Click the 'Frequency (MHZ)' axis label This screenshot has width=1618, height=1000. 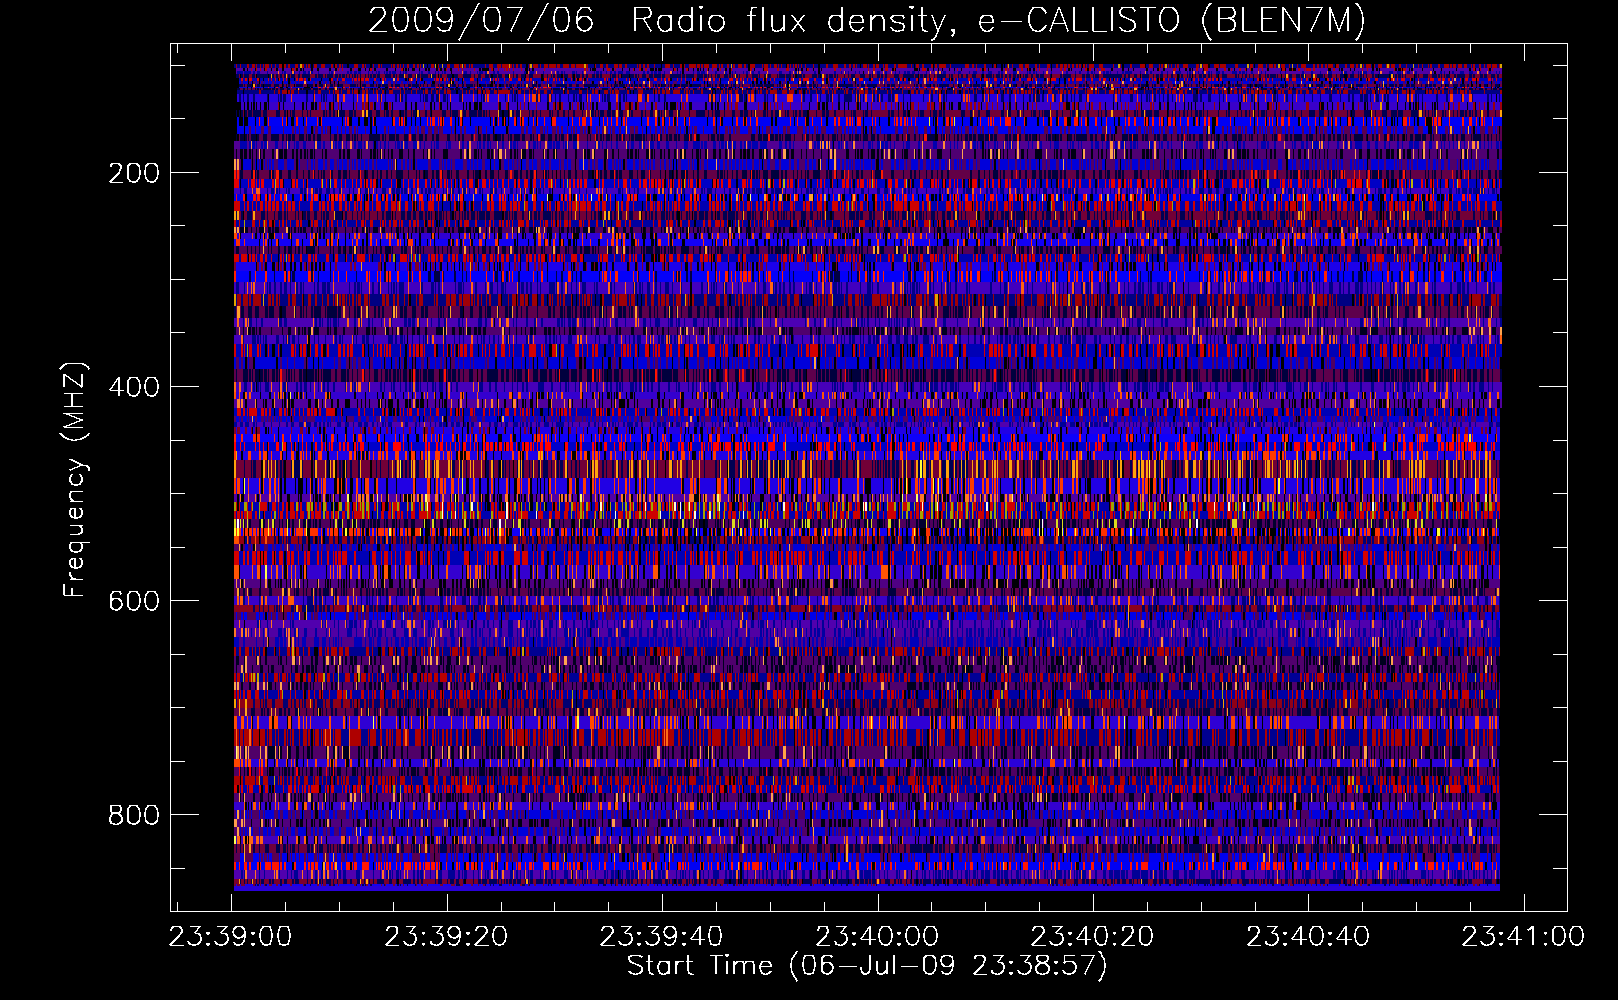click(x=75, y=479)
